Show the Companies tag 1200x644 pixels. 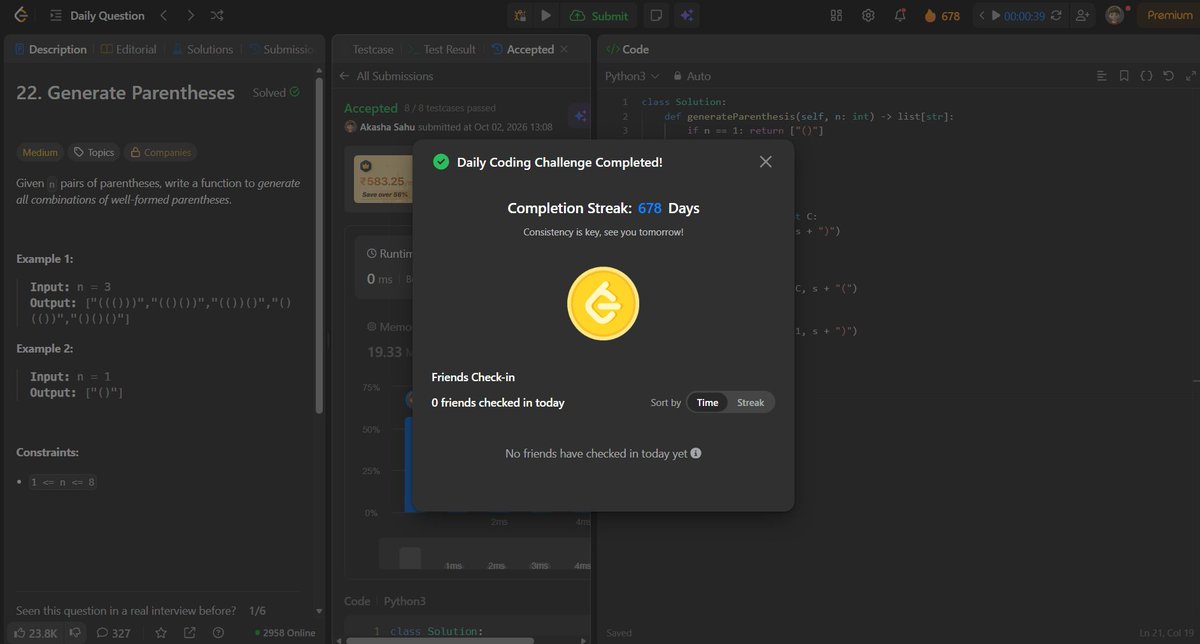(x=159, y=153)
